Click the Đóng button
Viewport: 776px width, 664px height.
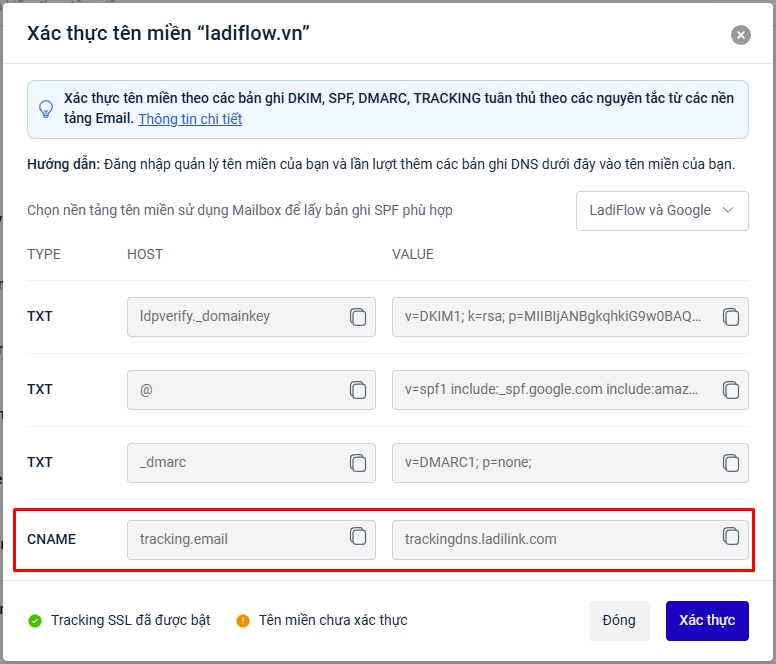(x=619, y=620)
